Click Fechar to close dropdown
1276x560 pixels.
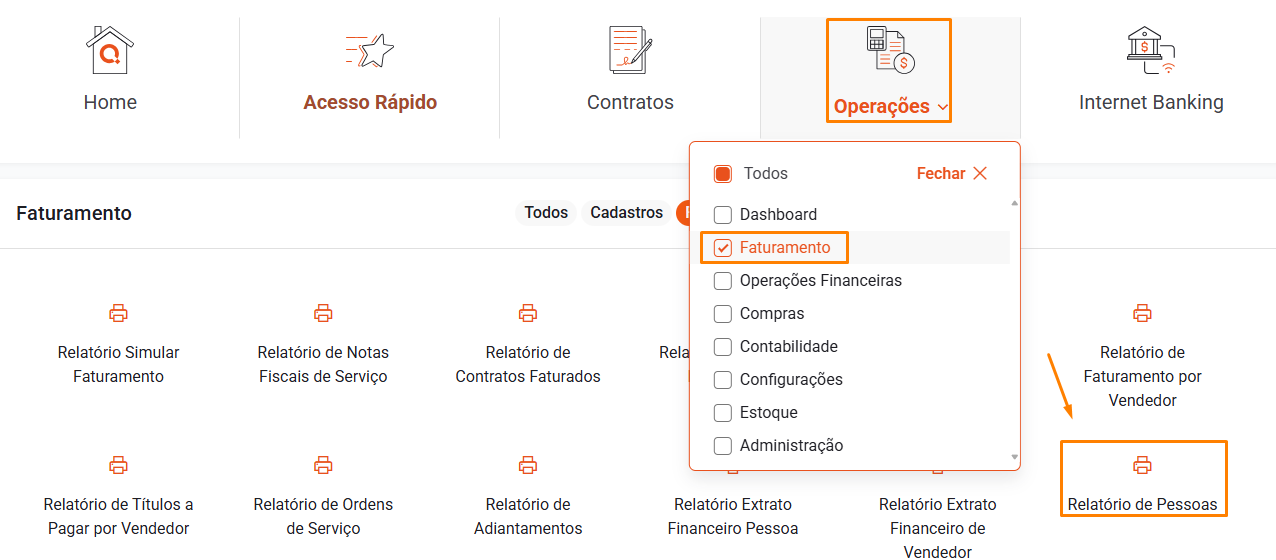(951, 174)
